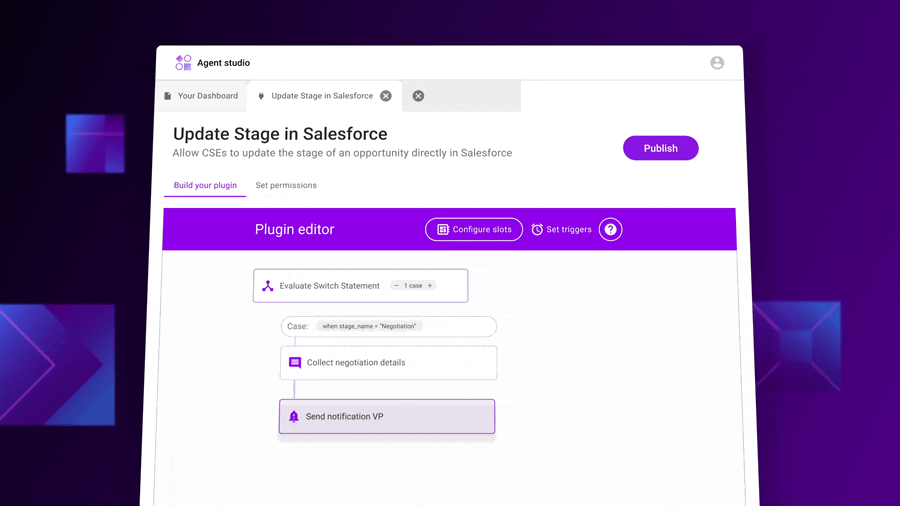Click the help question mark icon
The image size is (900, 506).
tap(610, 229)
